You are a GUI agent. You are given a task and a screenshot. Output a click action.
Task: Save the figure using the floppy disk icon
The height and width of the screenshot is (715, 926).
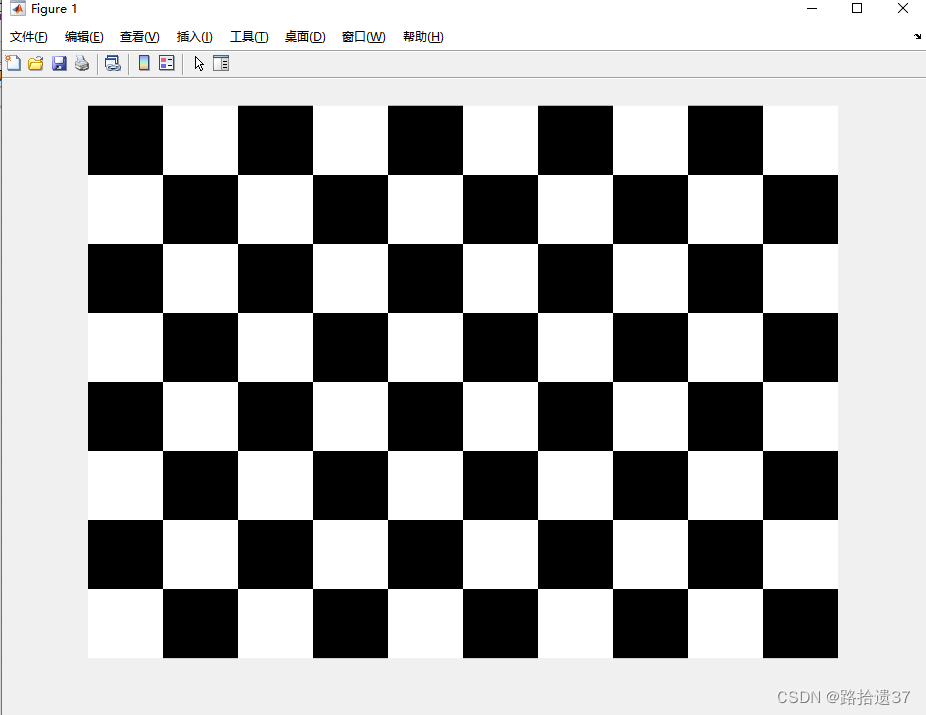(x=59, y=63)
